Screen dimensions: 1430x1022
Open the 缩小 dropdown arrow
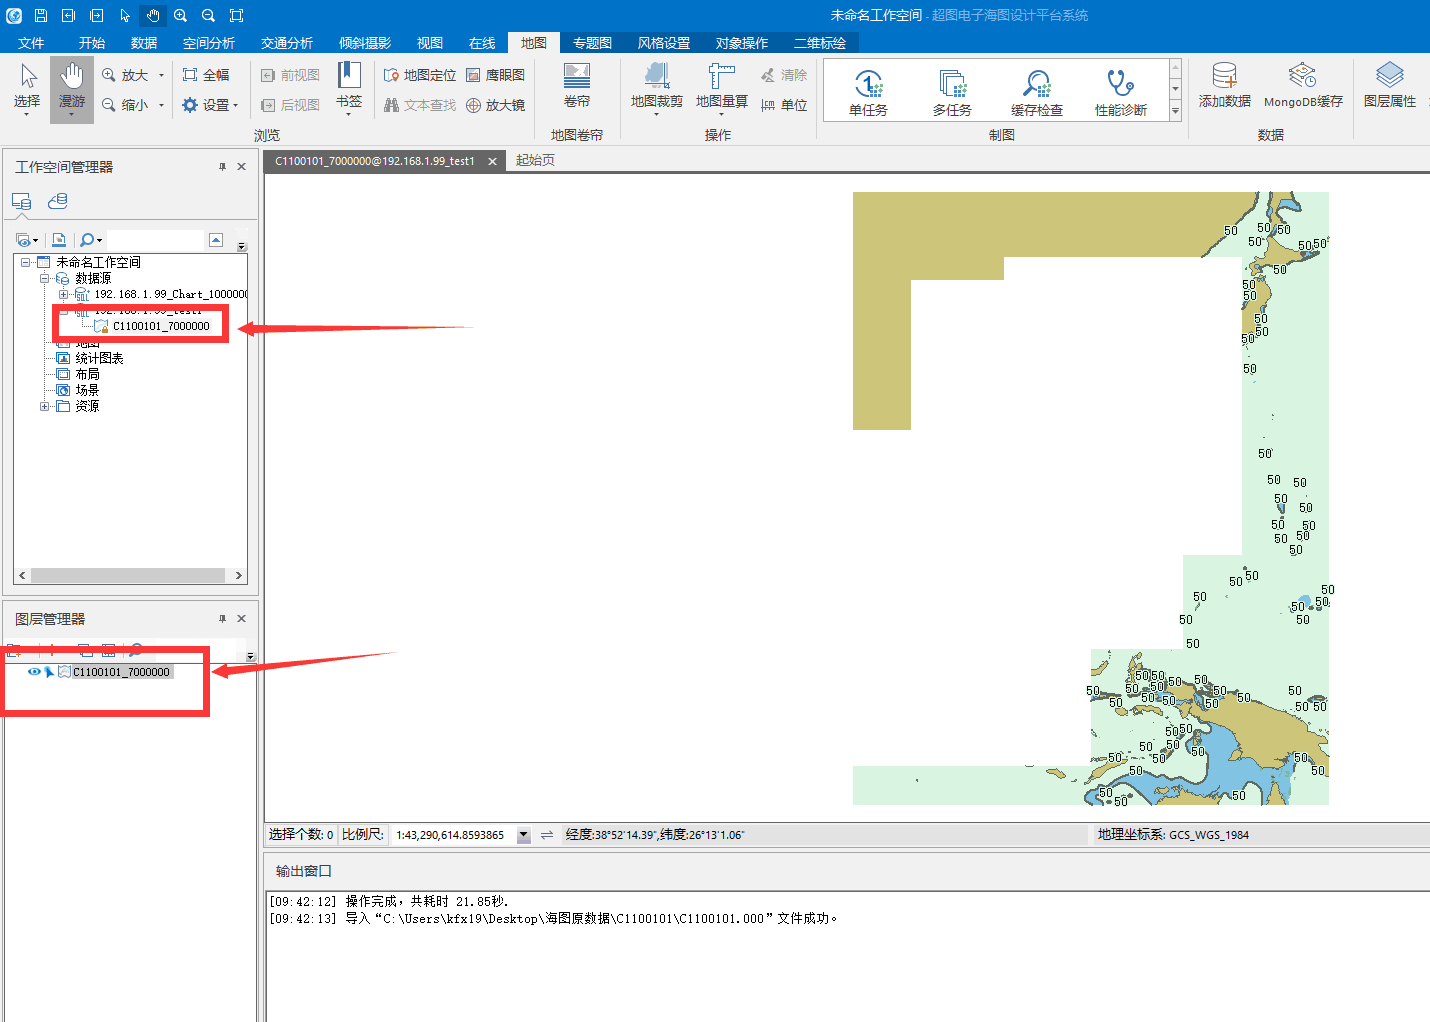click(161, 105)
